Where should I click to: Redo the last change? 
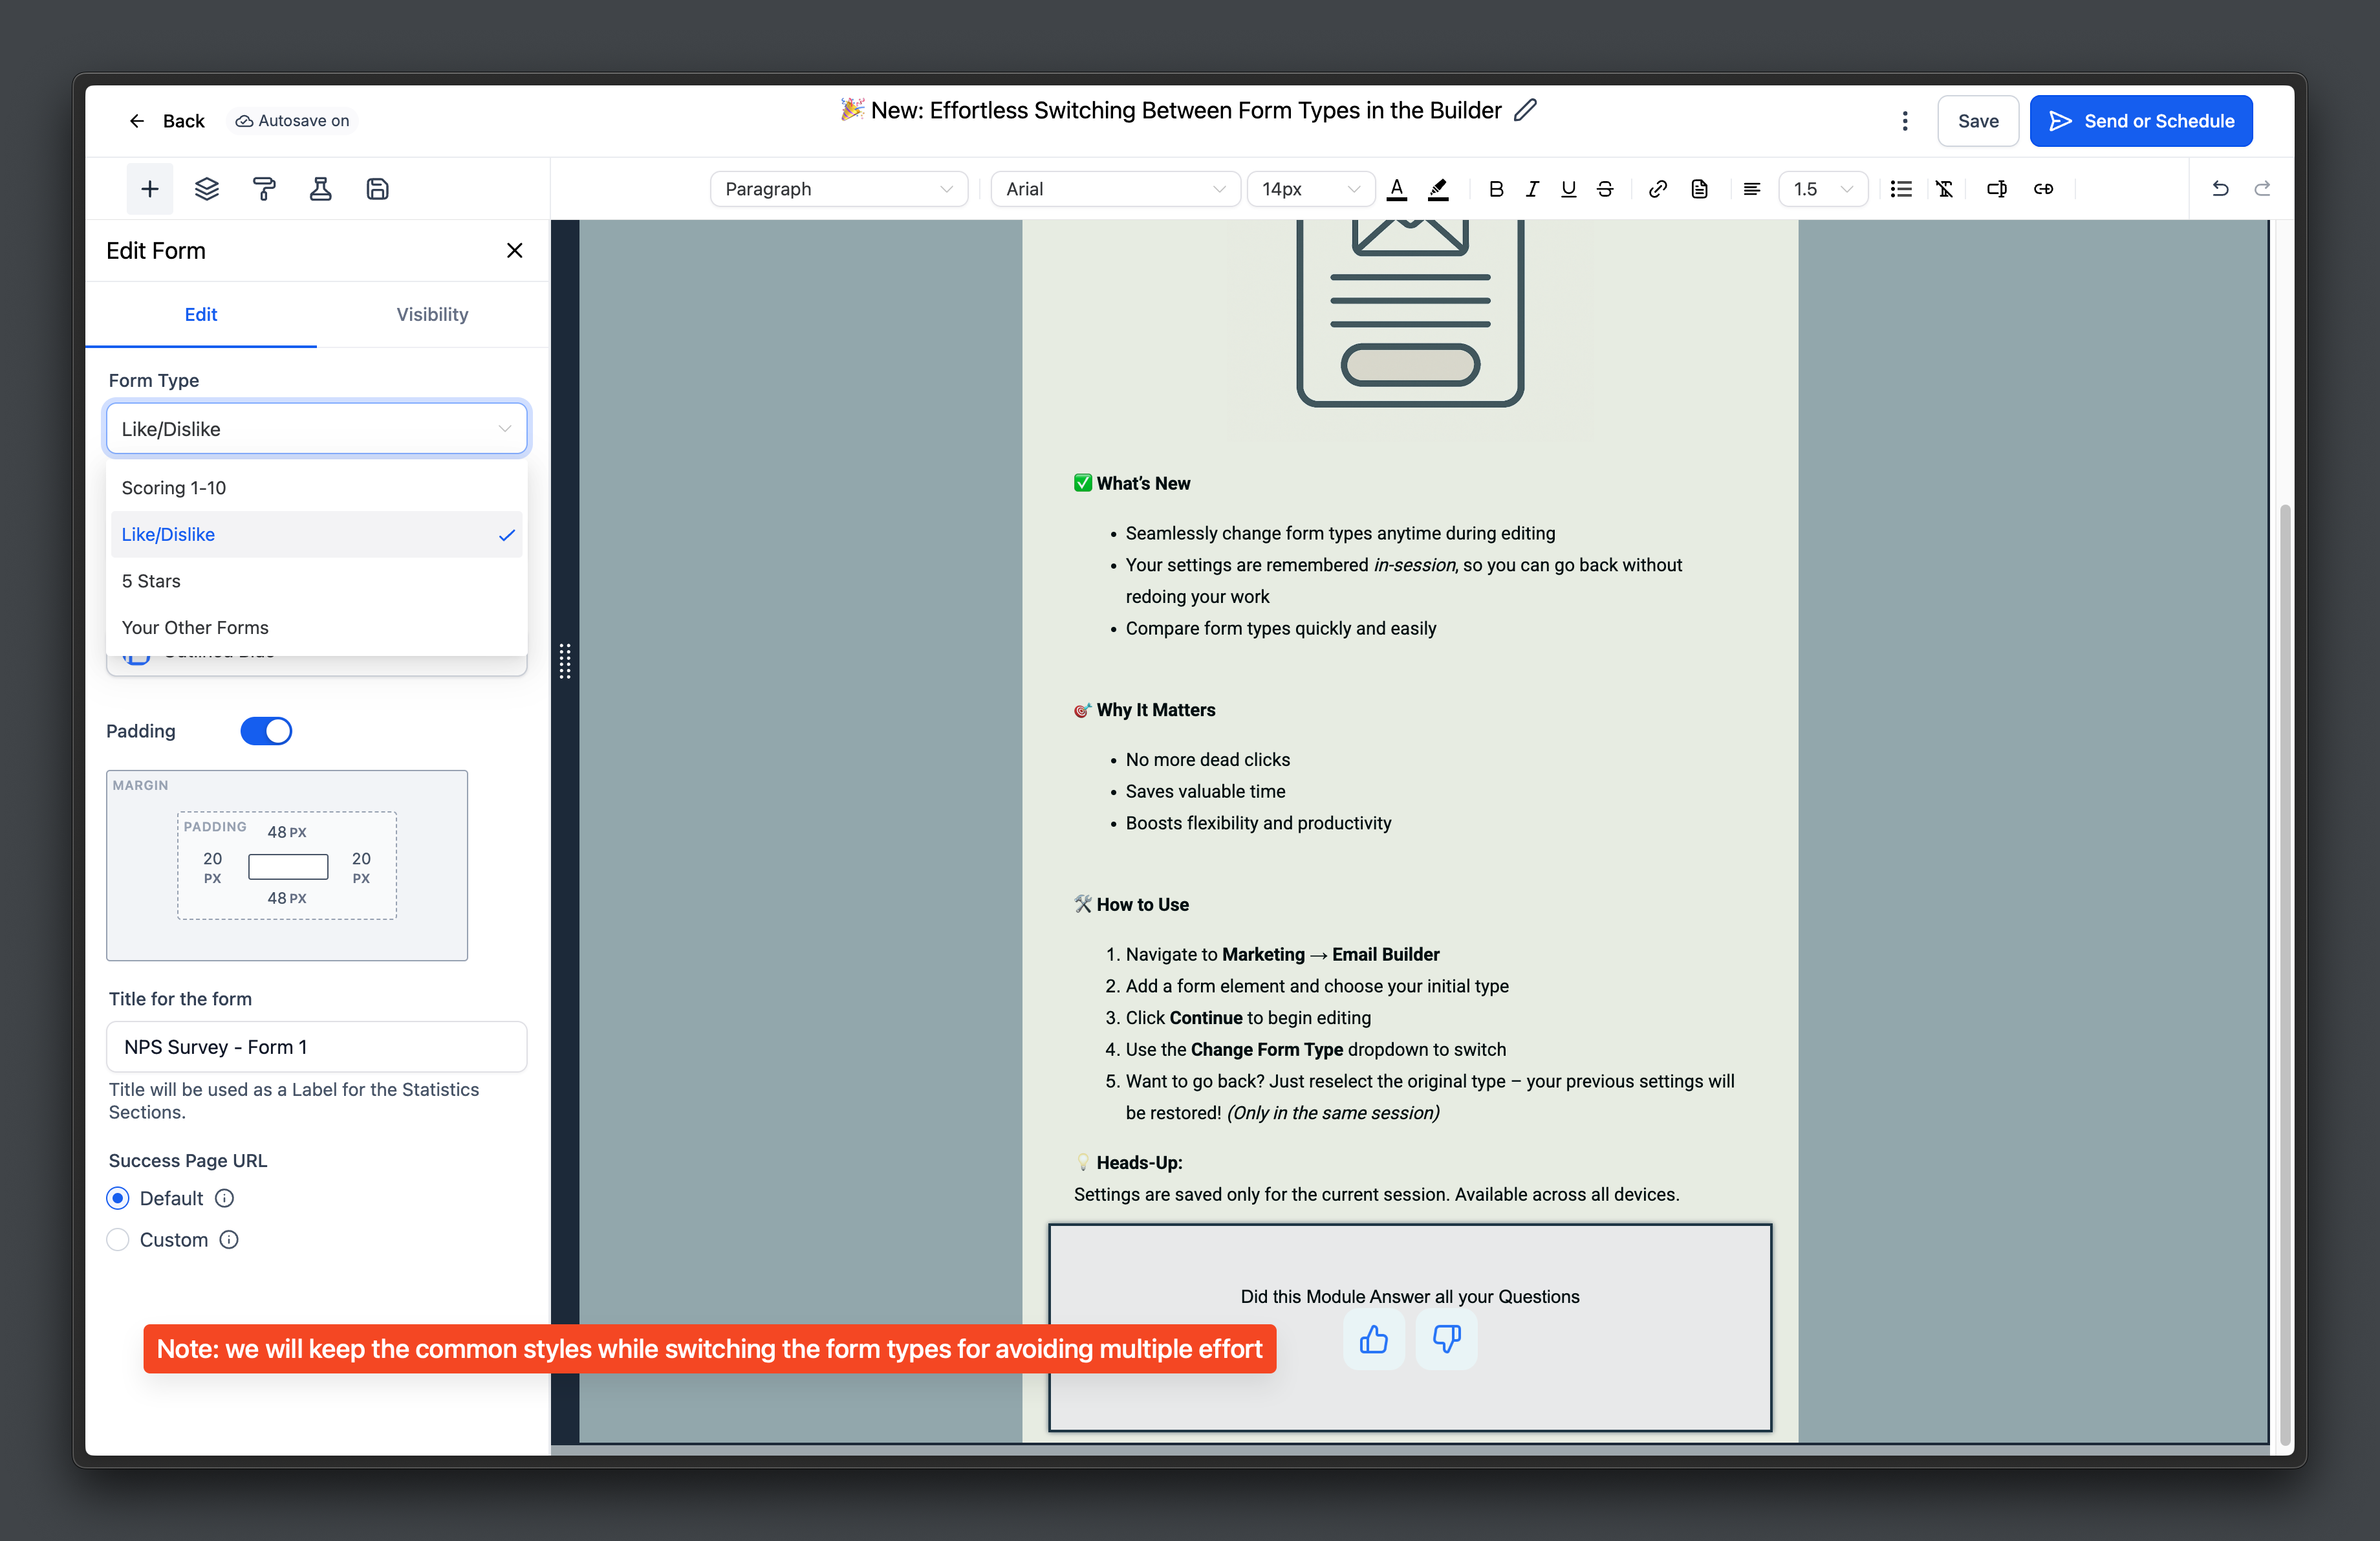(x=2262, y=188)
